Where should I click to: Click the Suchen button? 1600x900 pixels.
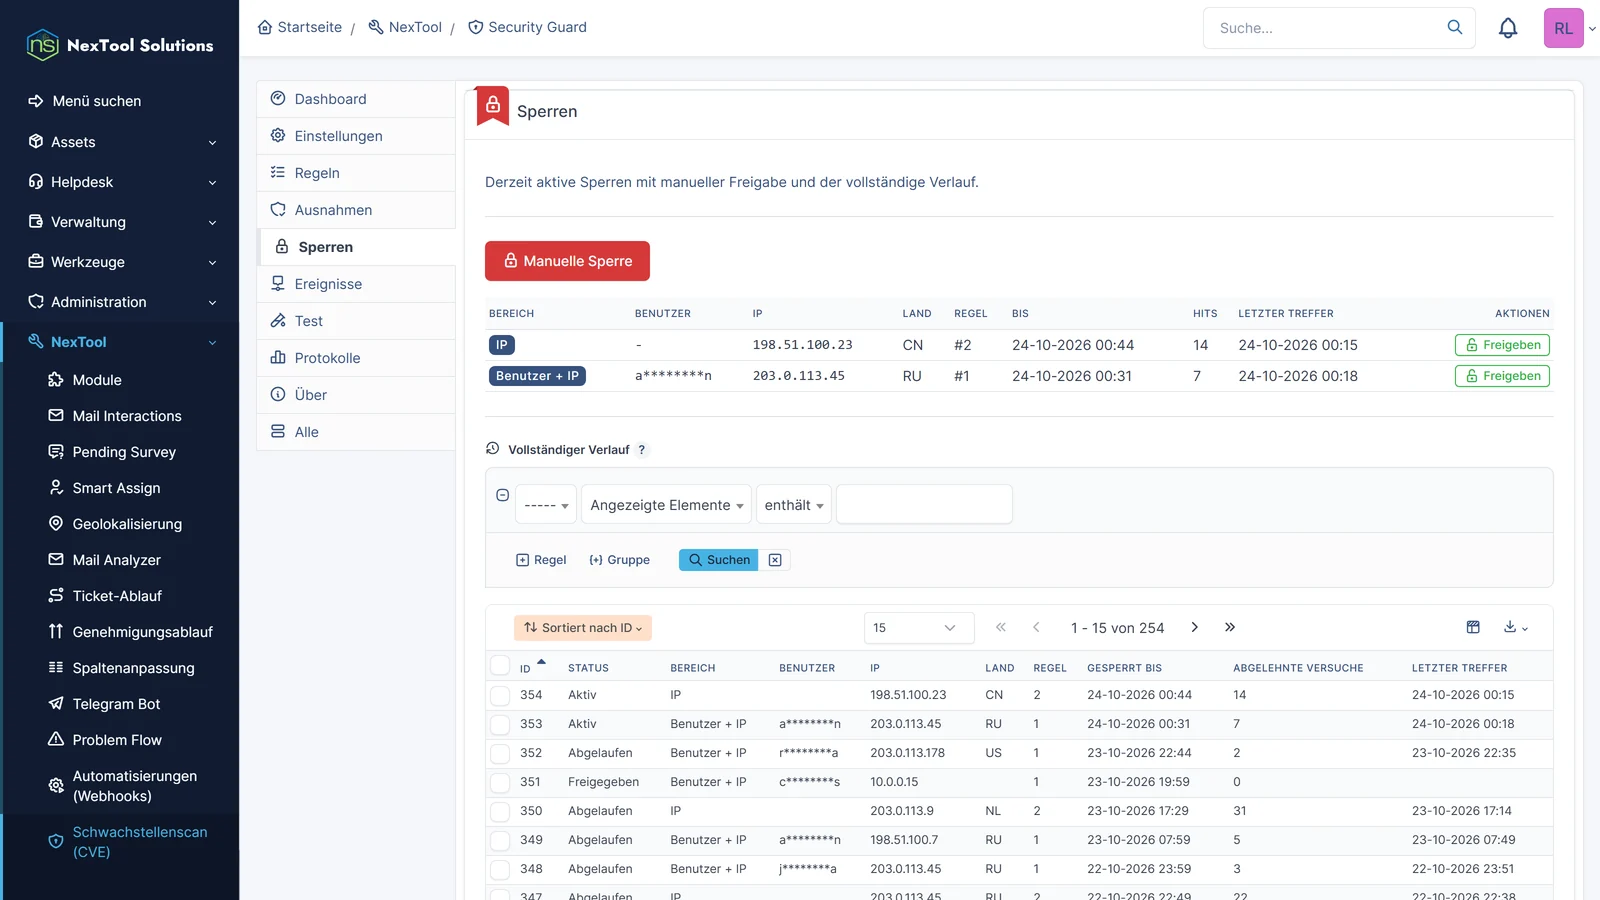click(x=718, y=560)
